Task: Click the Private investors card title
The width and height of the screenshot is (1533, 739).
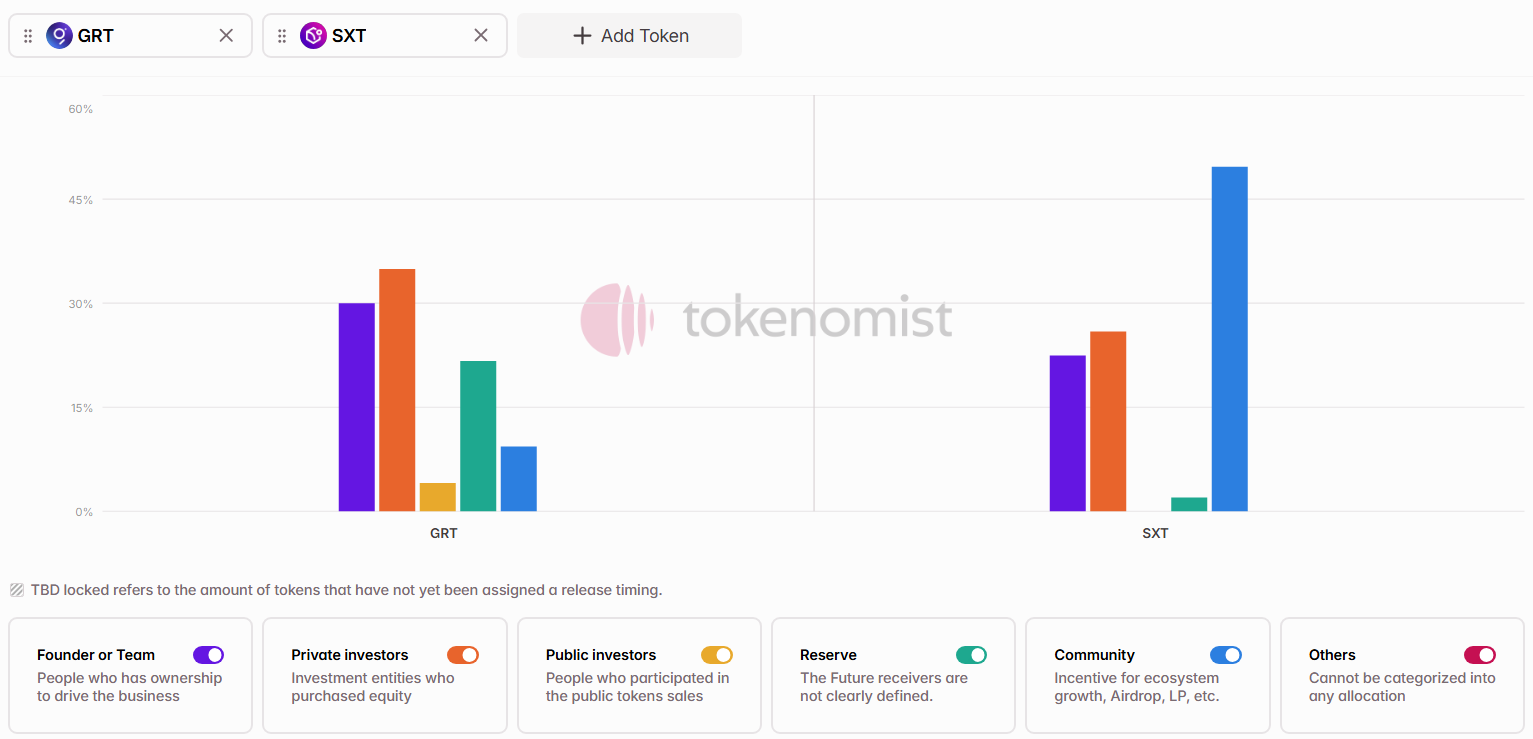Action: tap(350, 655)
